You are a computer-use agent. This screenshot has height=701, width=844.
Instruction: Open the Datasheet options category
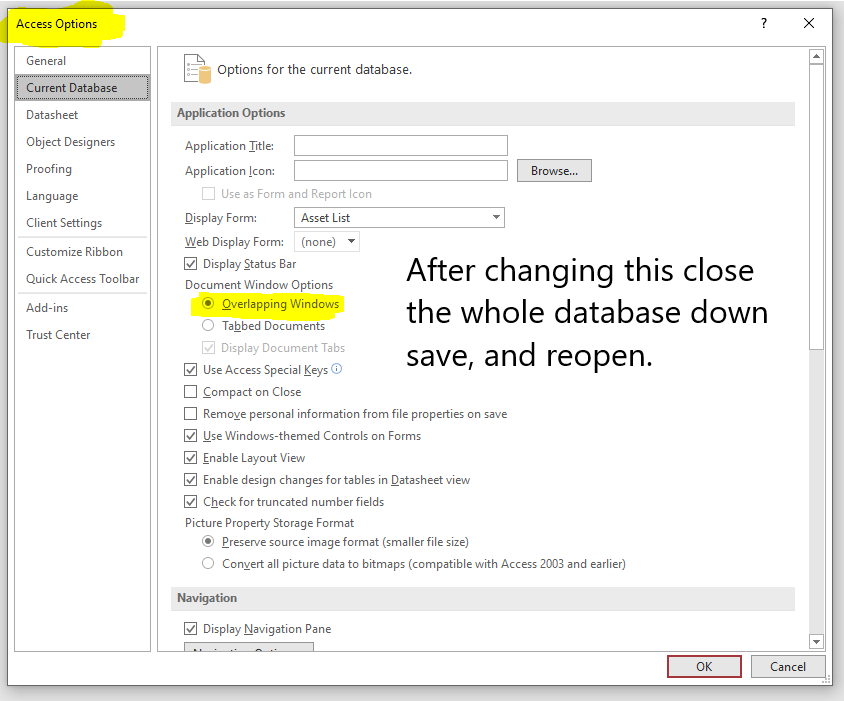pyautogui.click(x=82, y=115)
